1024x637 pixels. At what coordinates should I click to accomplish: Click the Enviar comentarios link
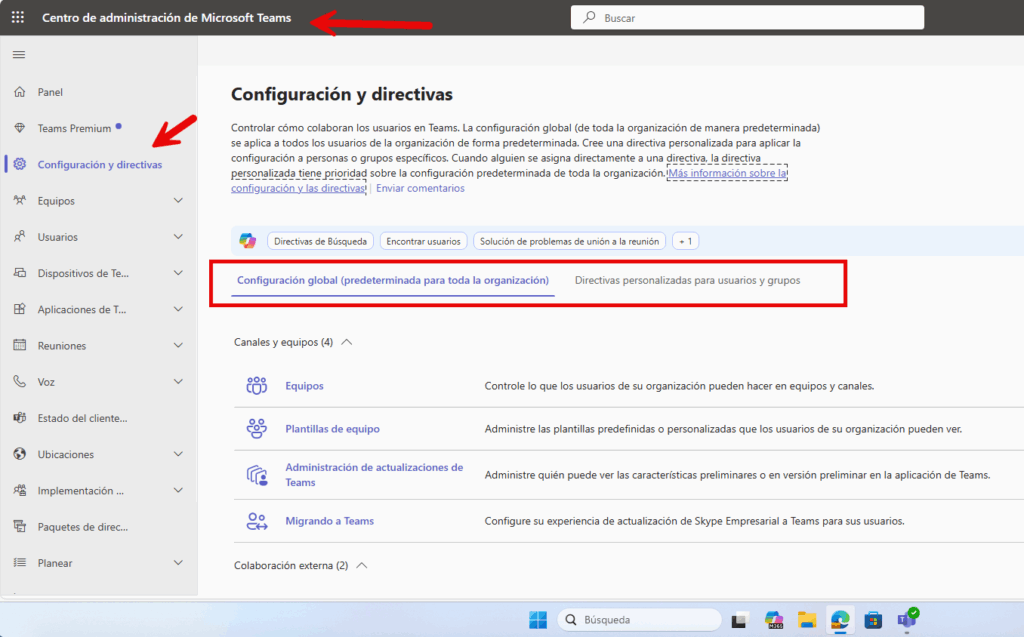[x=420, y=188]
